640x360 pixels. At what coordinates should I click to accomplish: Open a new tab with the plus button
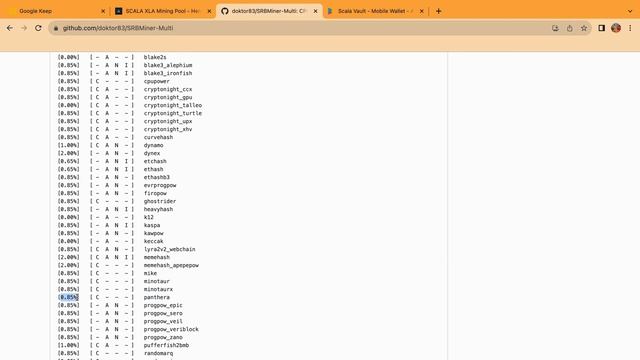pyautogui.click(x=438, y=11)
